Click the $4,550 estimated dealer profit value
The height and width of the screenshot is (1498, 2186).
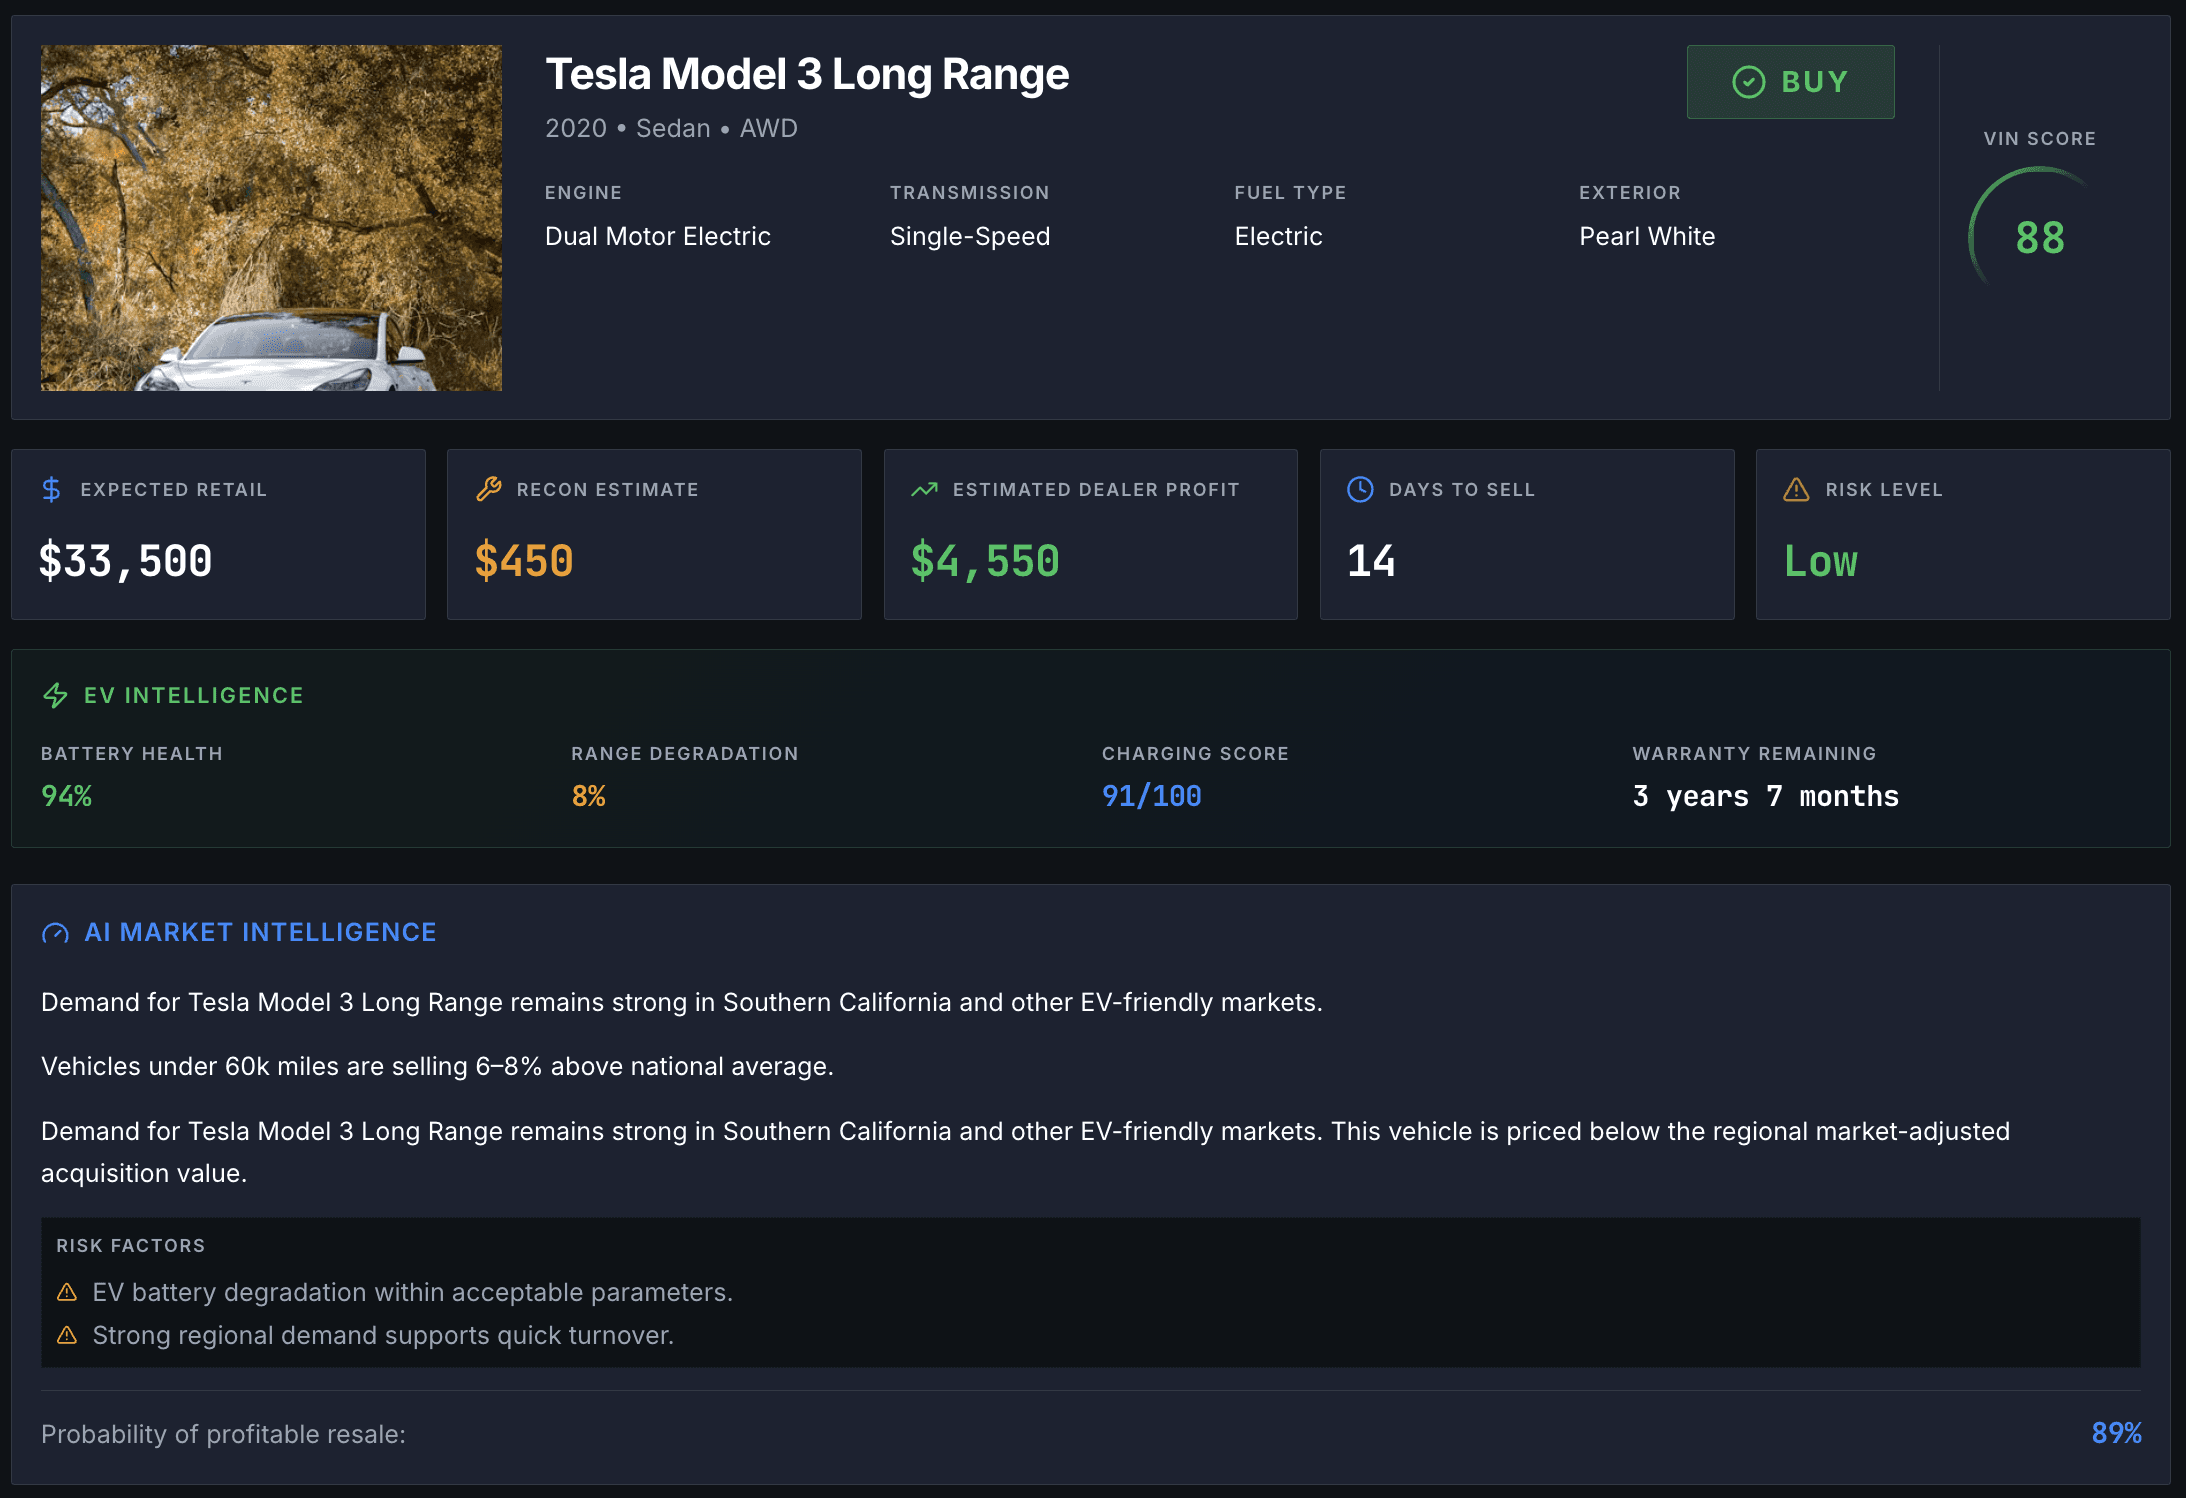pyautogui.click(x=984, y=561)
